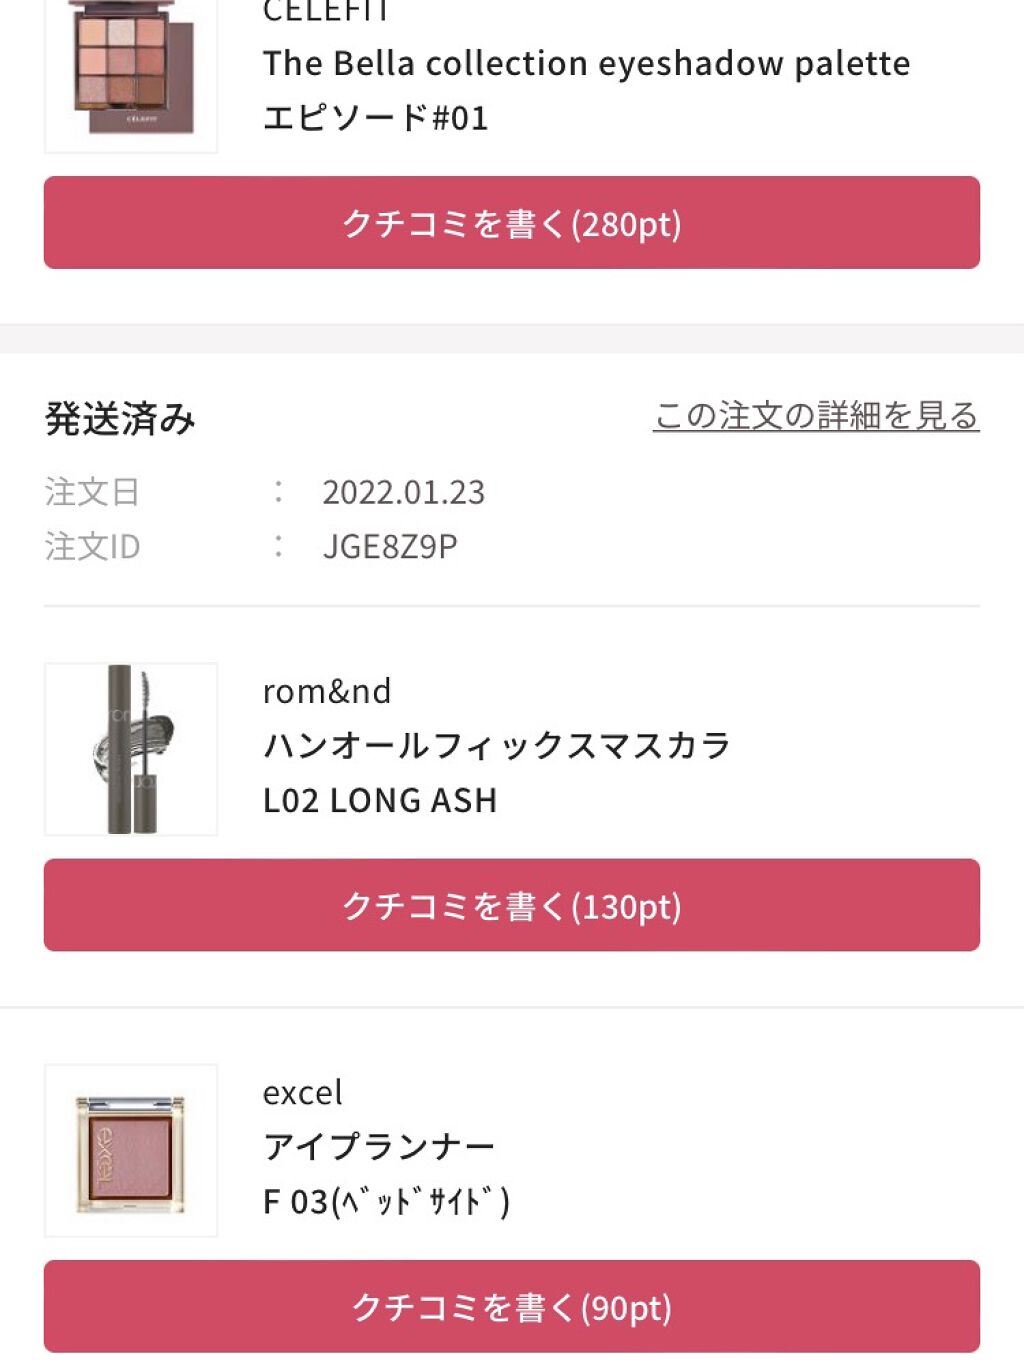Viewport: 1024px width, 1365px height.
Task: Click the order date 2022.01.23
Action: [403, 492]
